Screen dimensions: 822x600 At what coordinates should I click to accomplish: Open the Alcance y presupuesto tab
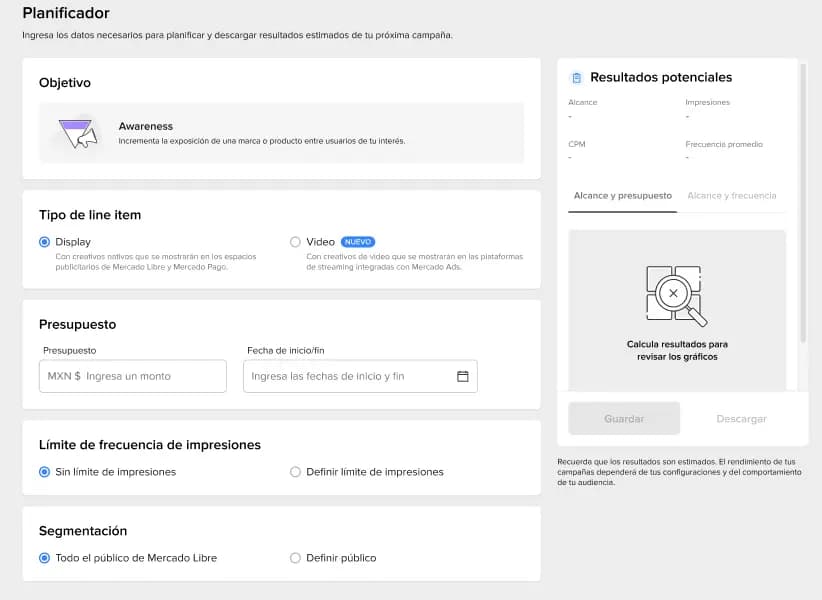pyautogui.click(x=622, y=196)
